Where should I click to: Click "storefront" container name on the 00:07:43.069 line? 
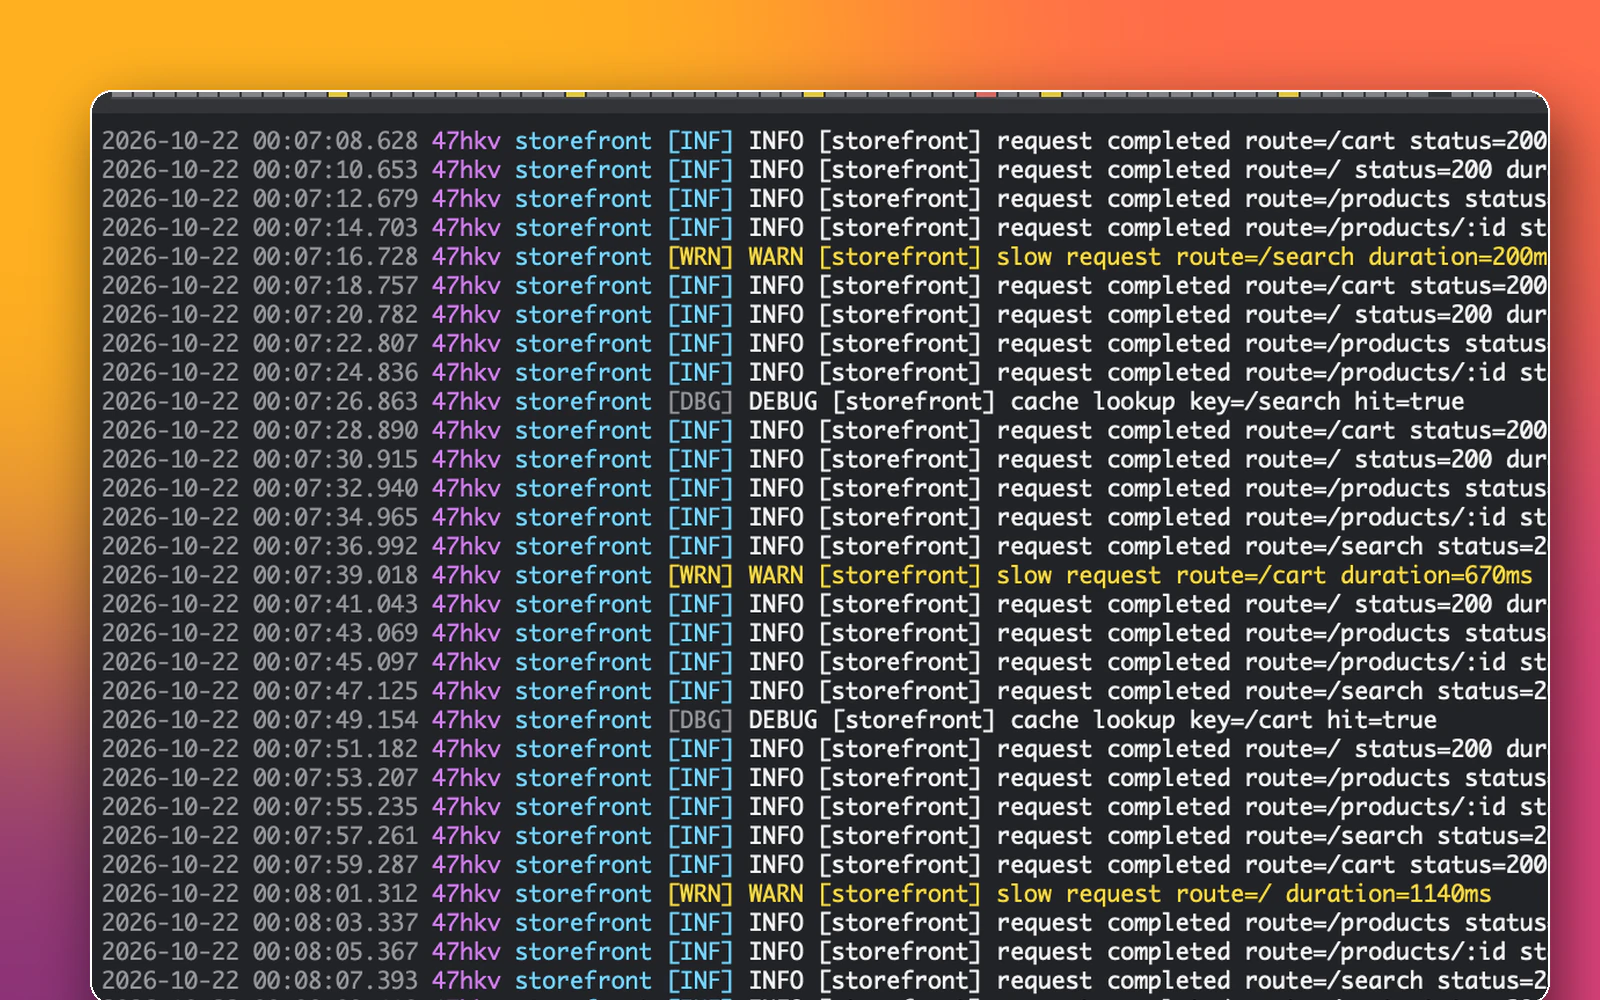583,634
